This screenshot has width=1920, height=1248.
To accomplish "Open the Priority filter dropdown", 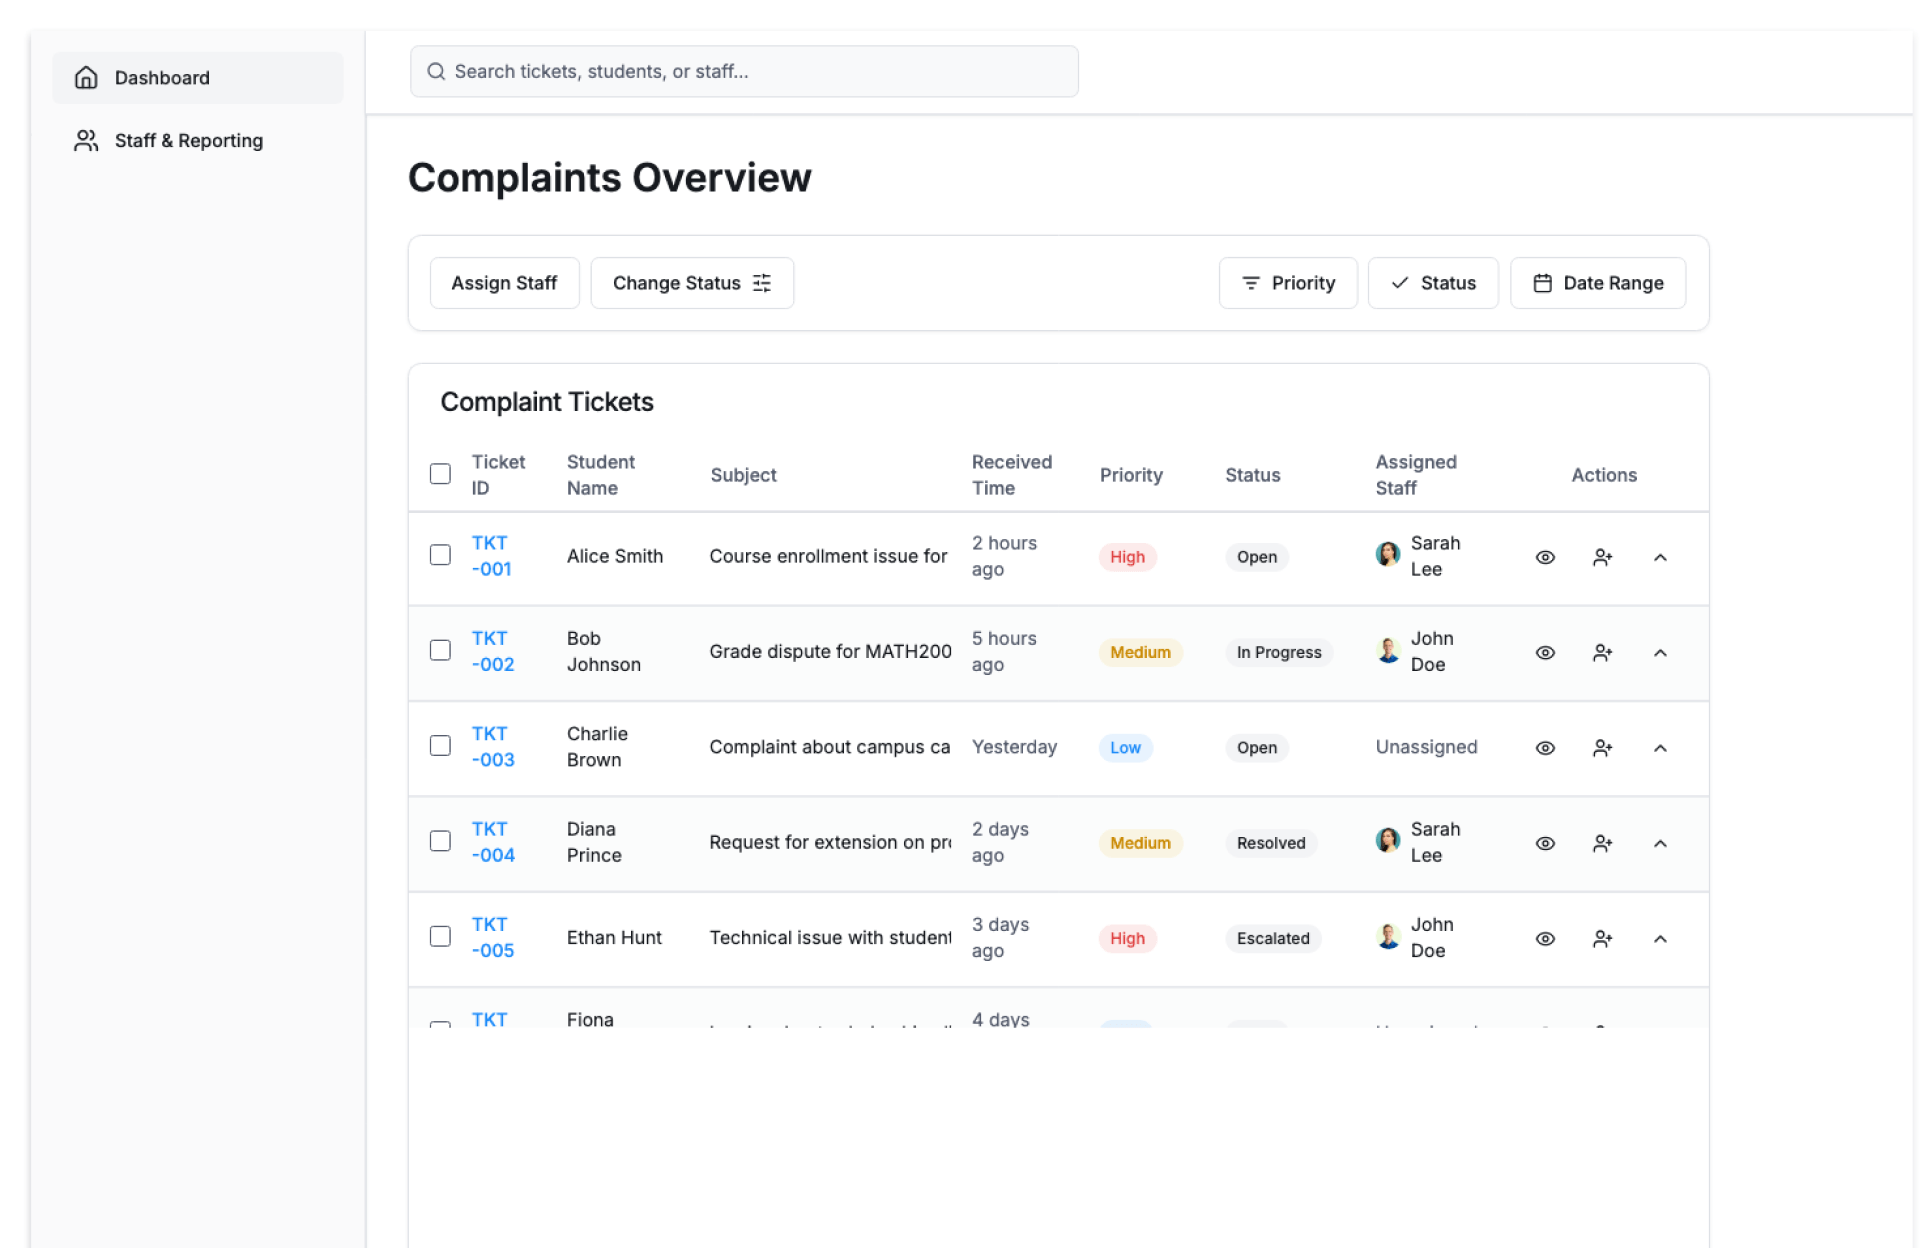I will (x=1287, y=283).
